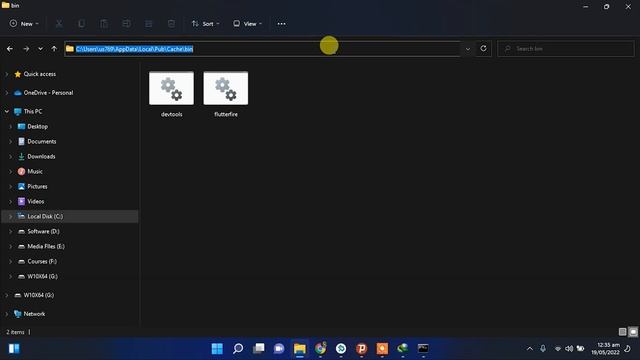
Task: Open Pictures in the sidebar
Action: click(x=37, y=187)
